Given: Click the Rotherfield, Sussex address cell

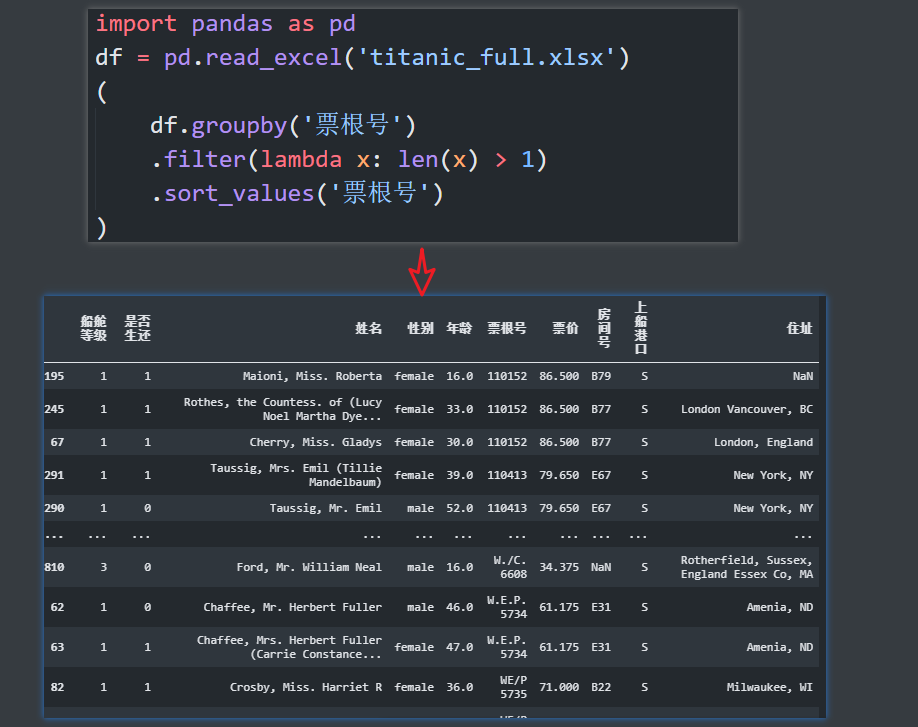Looking at the screenshot, I should coord(746,568).
